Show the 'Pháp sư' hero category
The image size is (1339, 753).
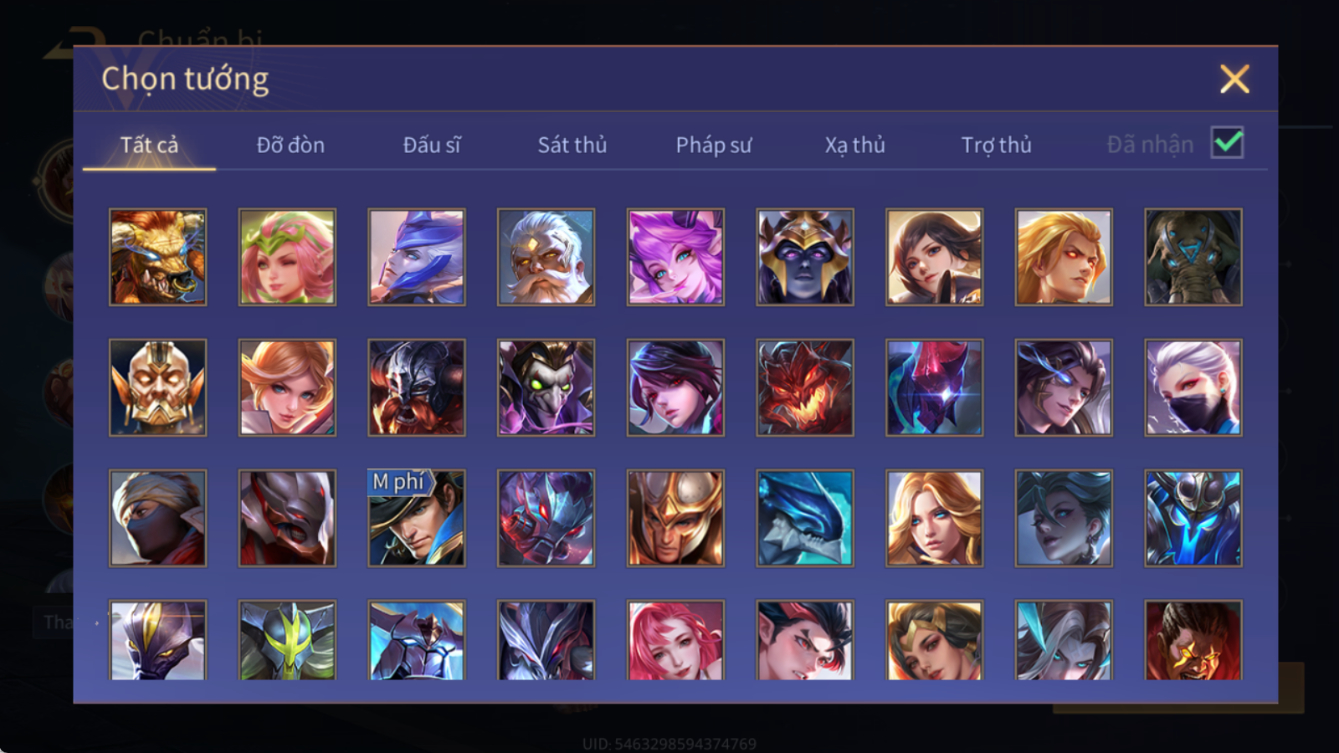click(x=713, y=145)
